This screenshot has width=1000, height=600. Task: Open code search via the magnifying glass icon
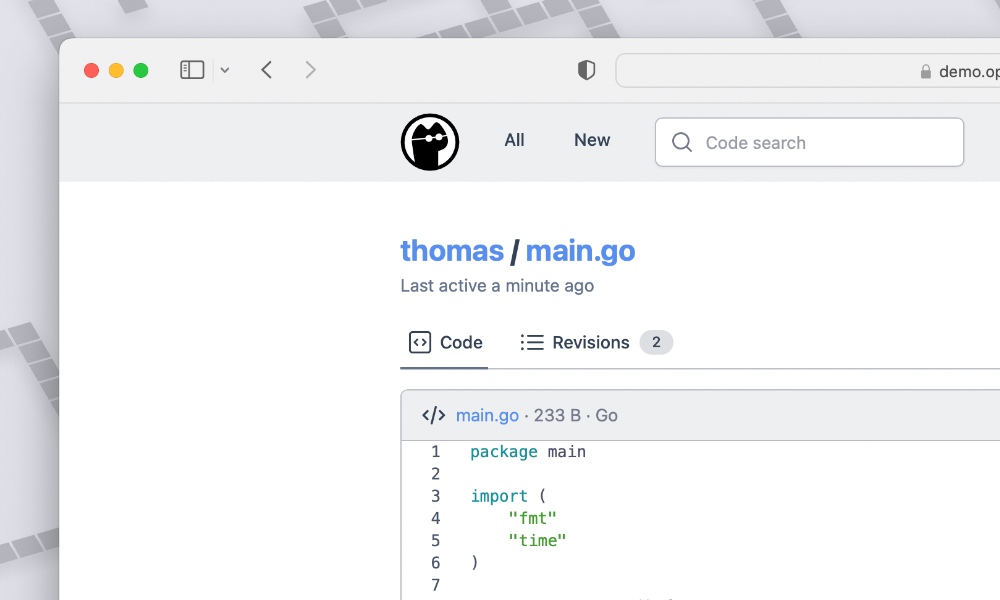[x=681, y=142]
